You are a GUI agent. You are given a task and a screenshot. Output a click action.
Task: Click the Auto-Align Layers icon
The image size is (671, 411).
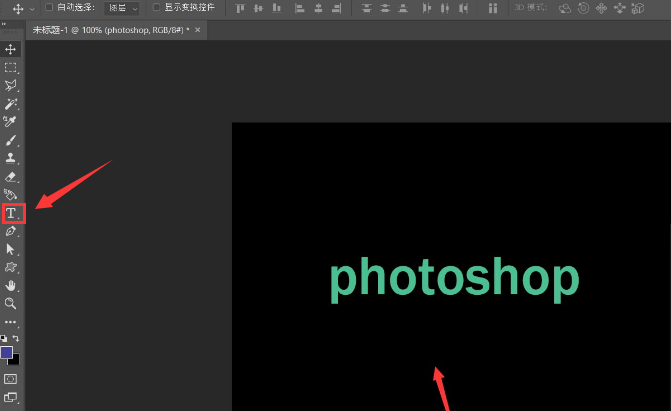493,8
